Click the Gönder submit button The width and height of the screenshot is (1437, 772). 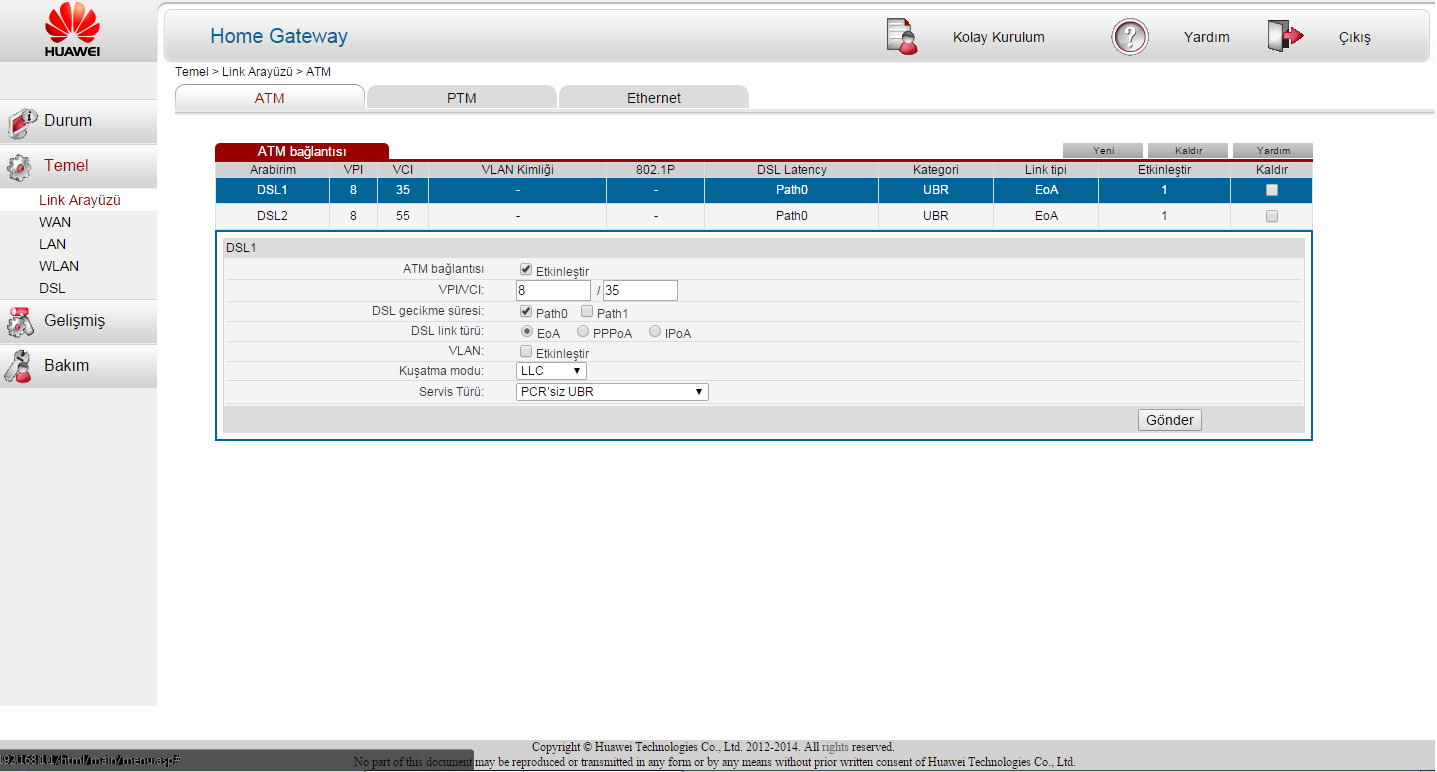tap(1170, 420)
